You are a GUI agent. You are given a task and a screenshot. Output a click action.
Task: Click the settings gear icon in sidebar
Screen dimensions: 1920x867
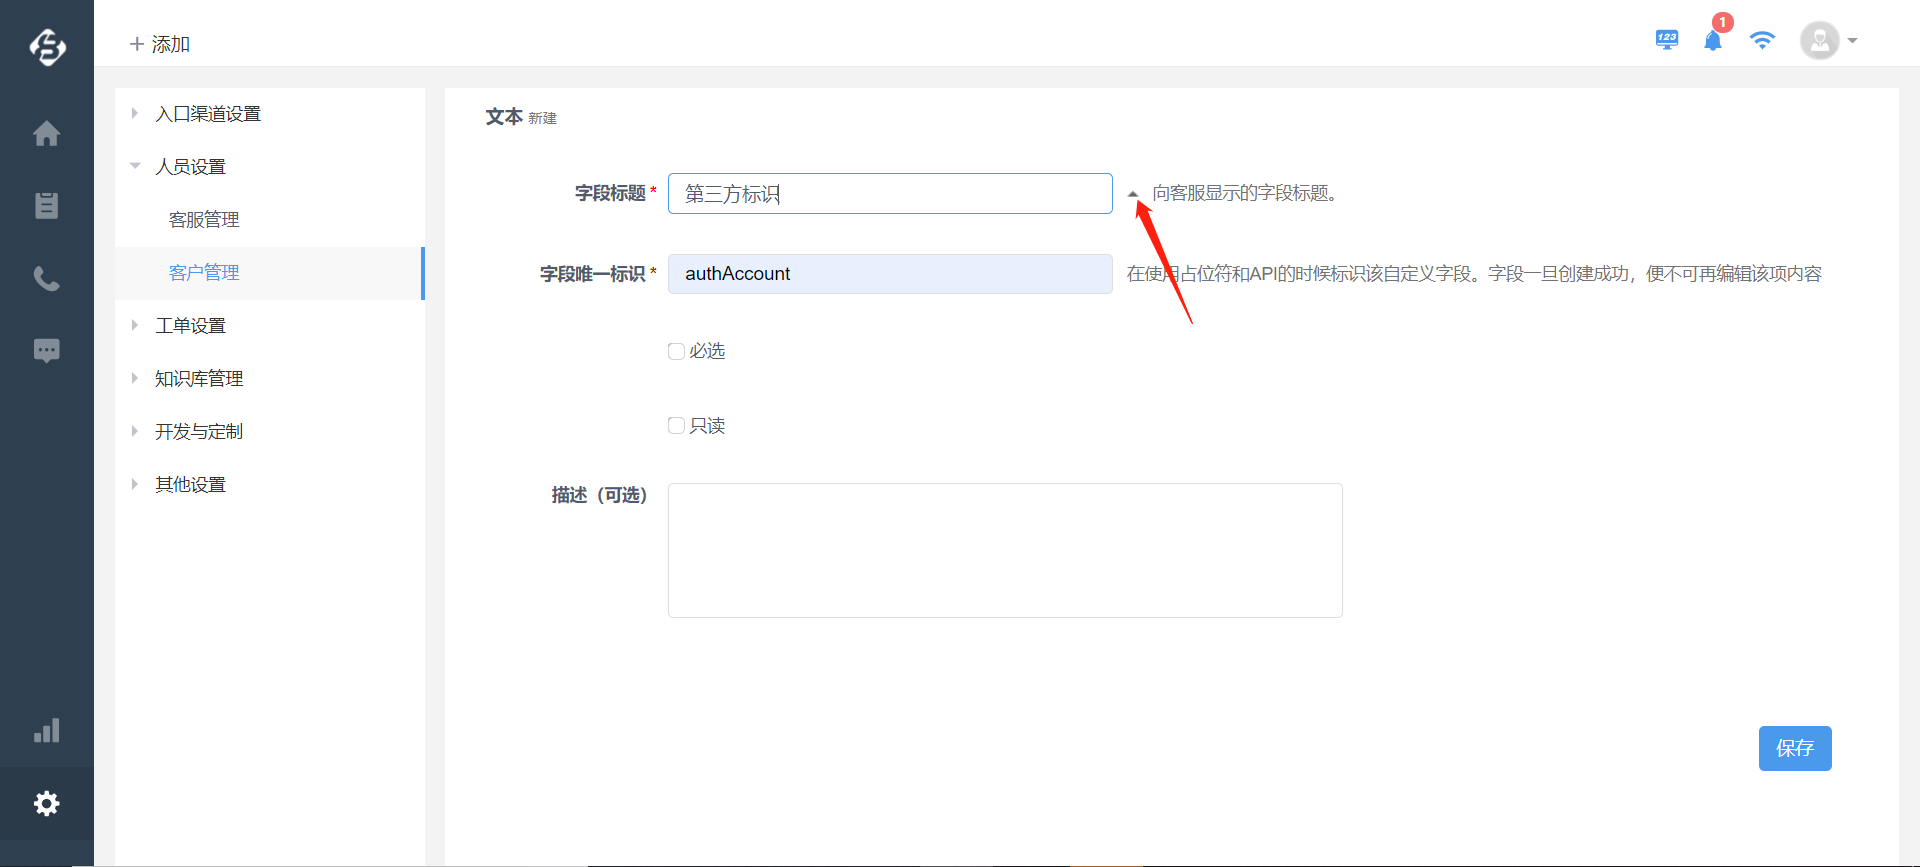(x=46, y=804)
